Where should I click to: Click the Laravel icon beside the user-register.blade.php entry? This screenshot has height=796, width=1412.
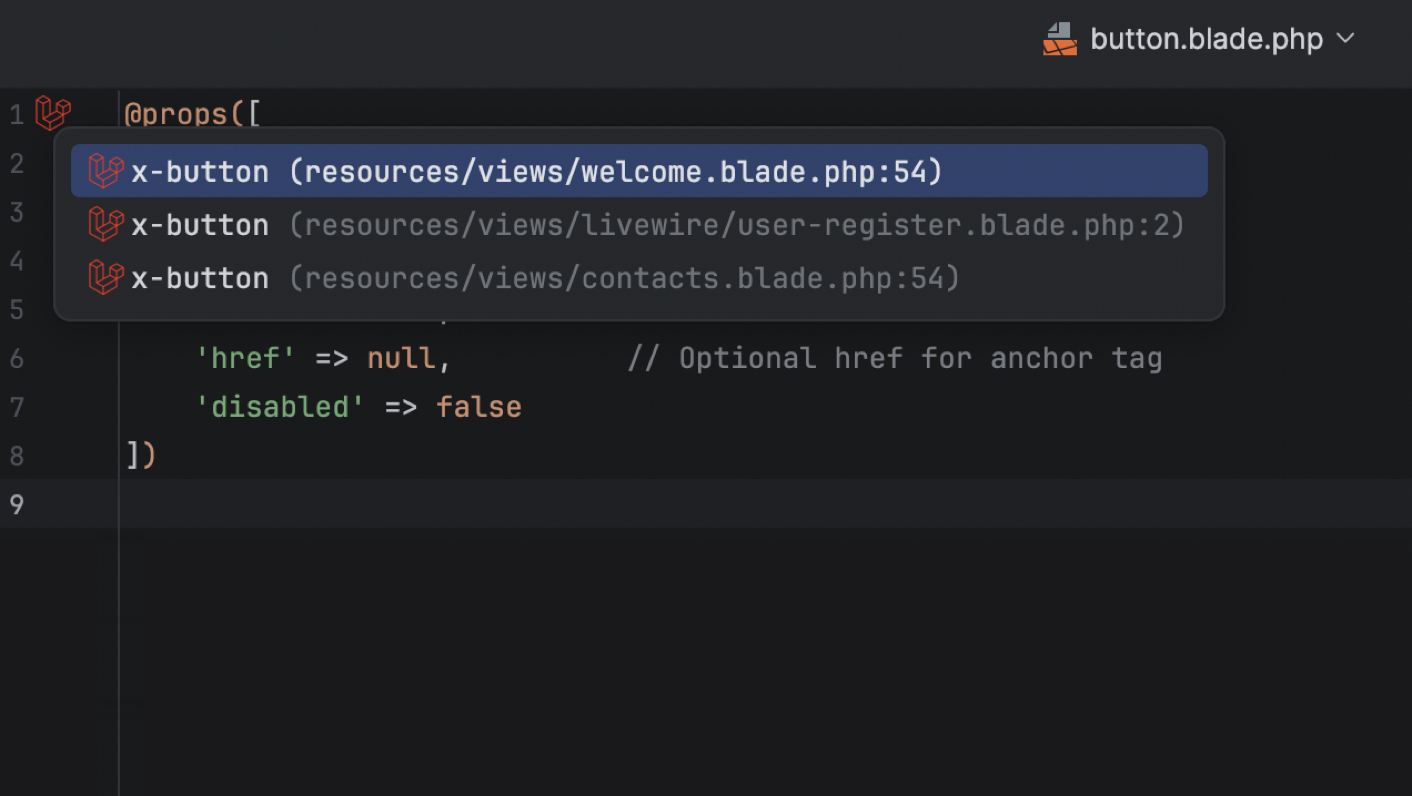coord(105,224)
